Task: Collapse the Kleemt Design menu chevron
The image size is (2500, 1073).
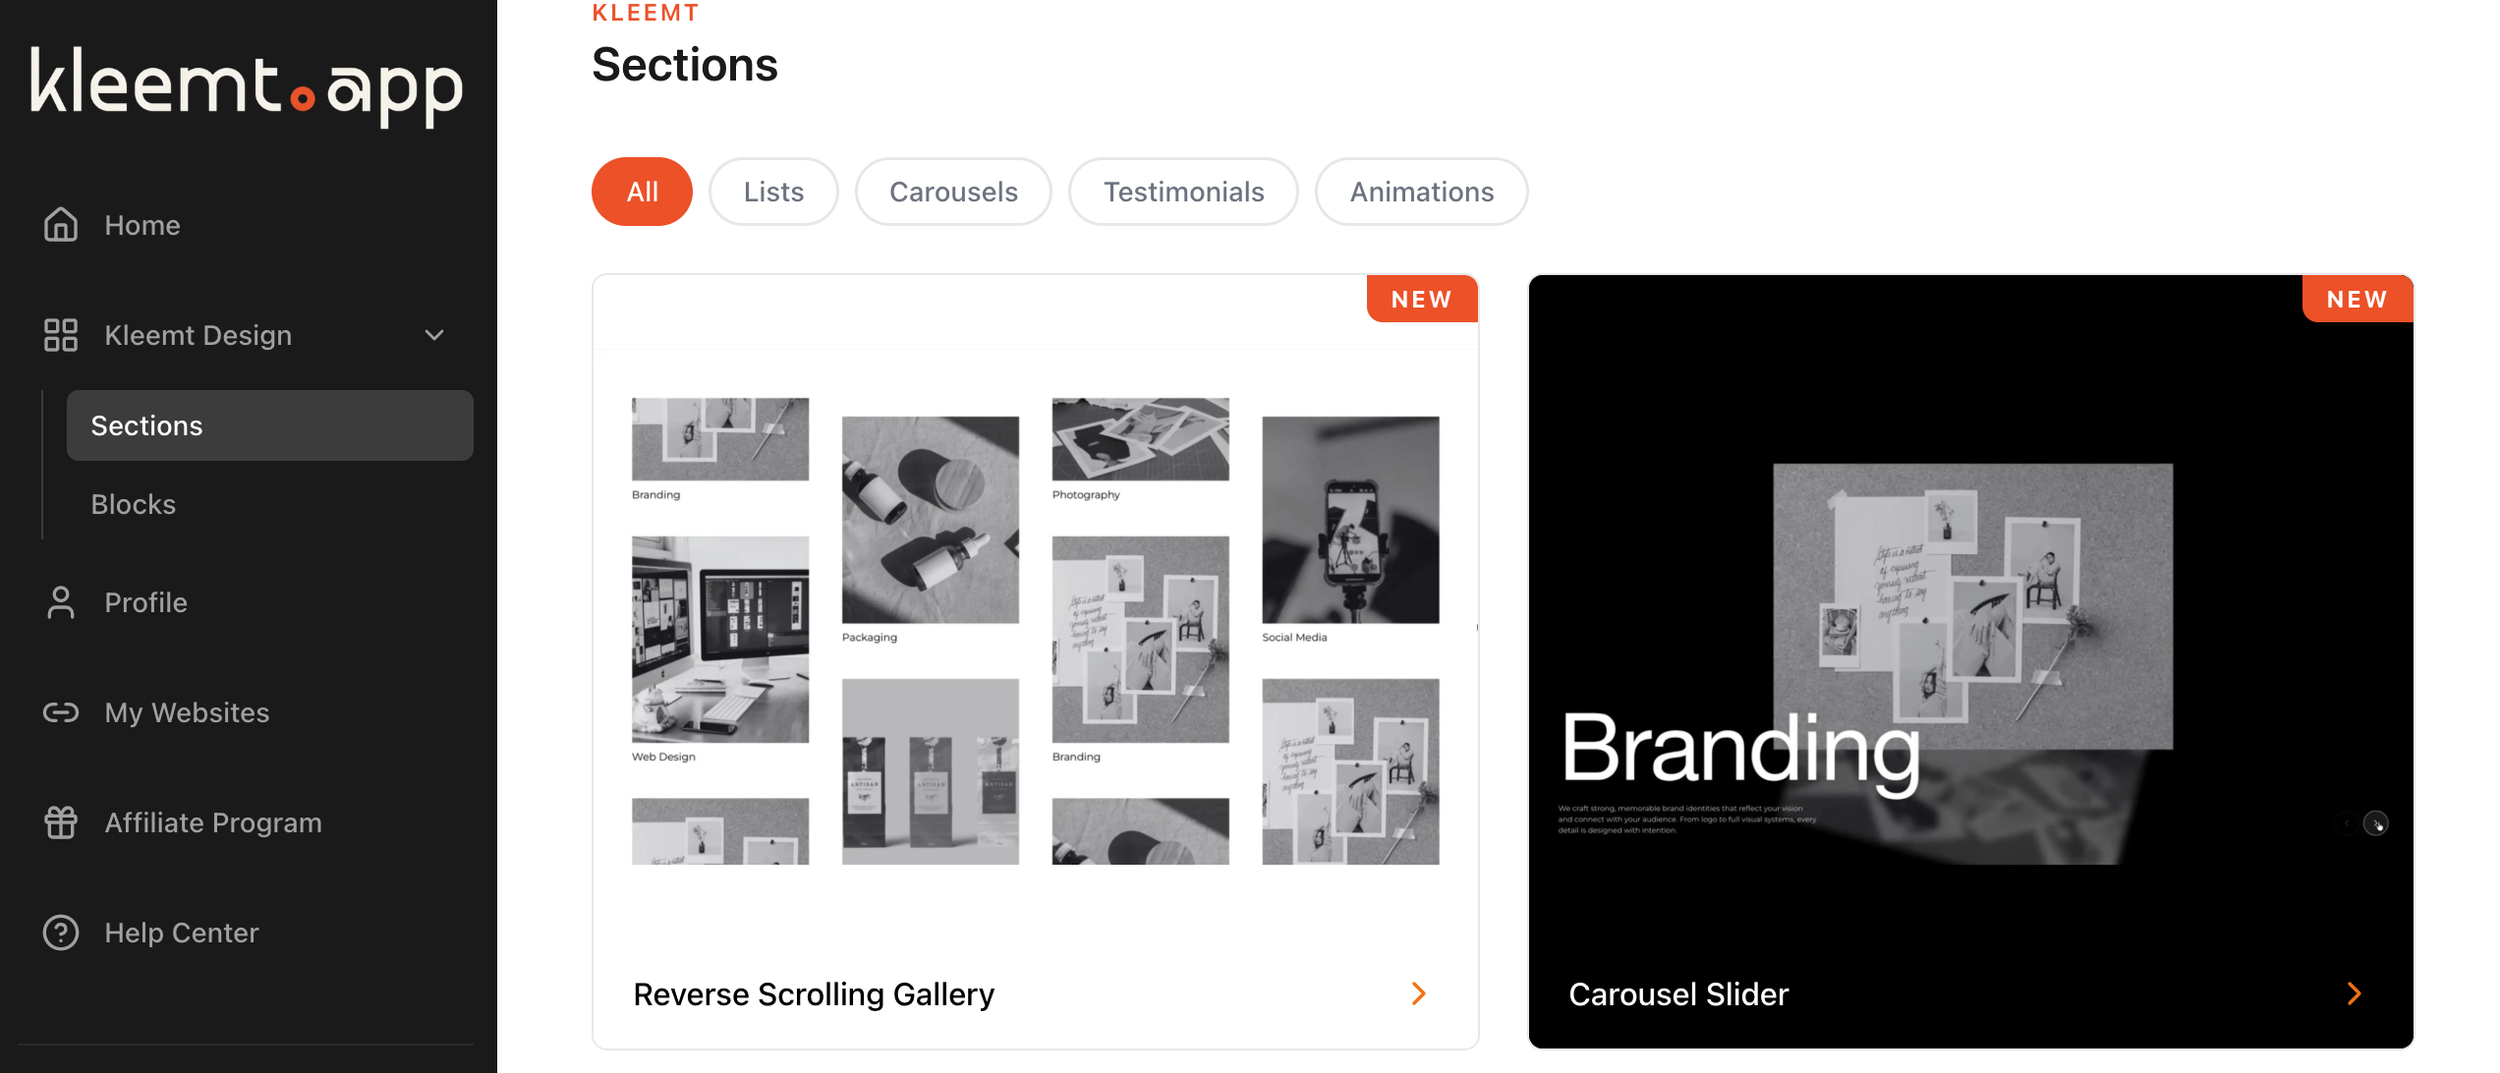Action: tap(434, 335)
